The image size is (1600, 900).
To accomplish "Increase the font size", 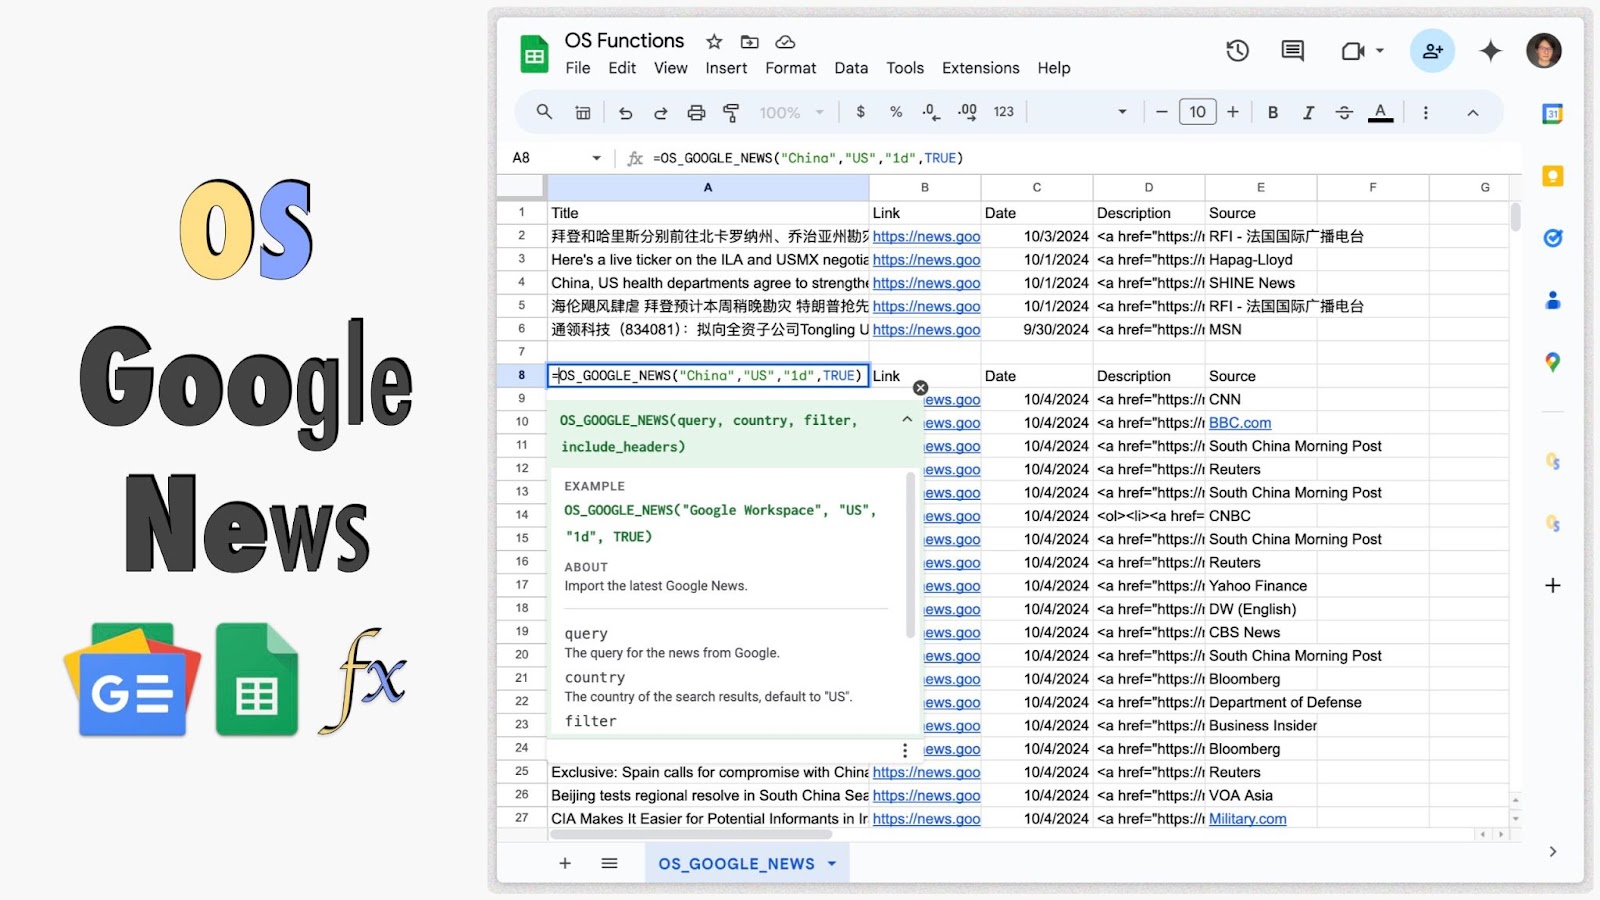I will coord(1233,112).
